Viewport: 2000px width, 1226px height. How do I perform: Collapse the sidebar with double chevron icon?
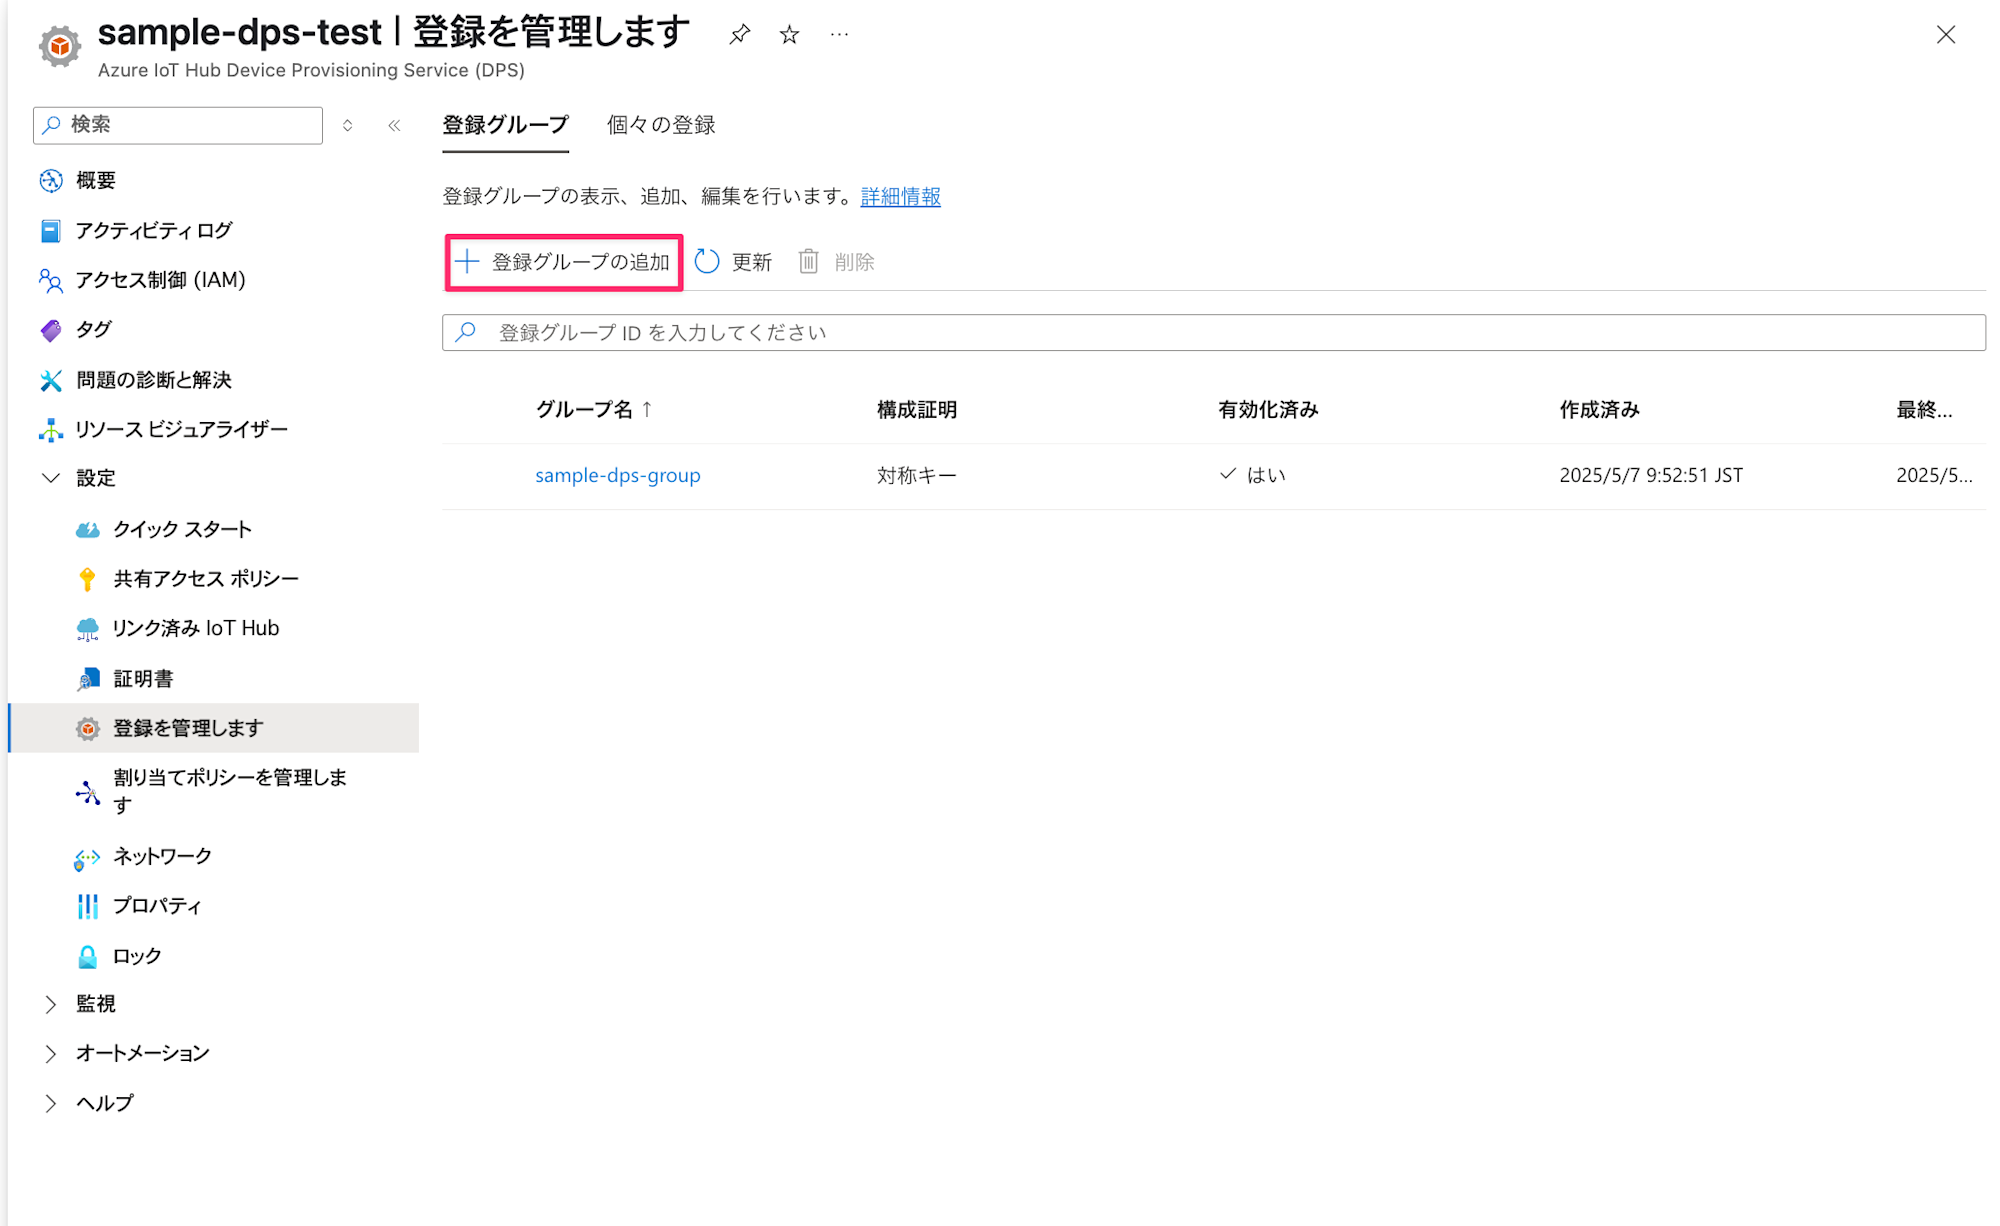click(394, 125)
